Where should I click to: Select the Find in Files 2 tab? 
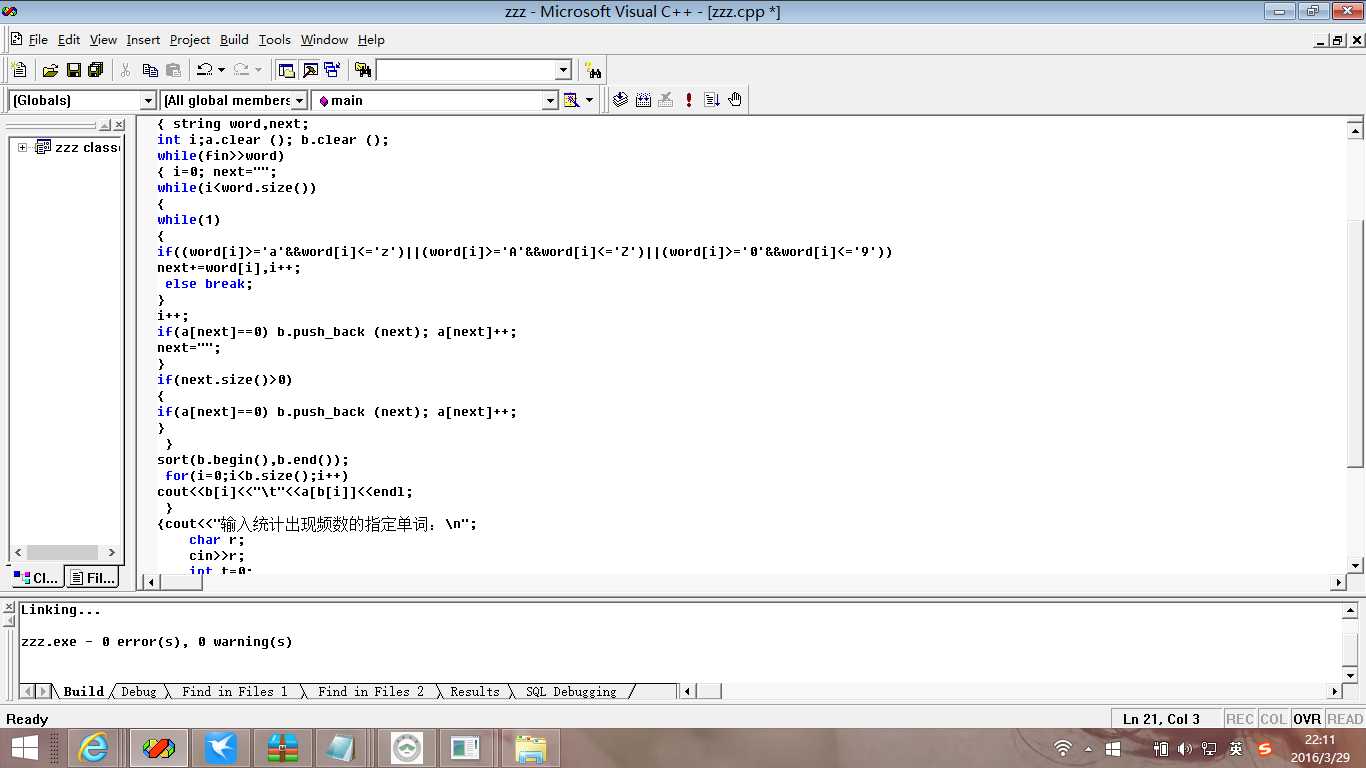[371, 691]
